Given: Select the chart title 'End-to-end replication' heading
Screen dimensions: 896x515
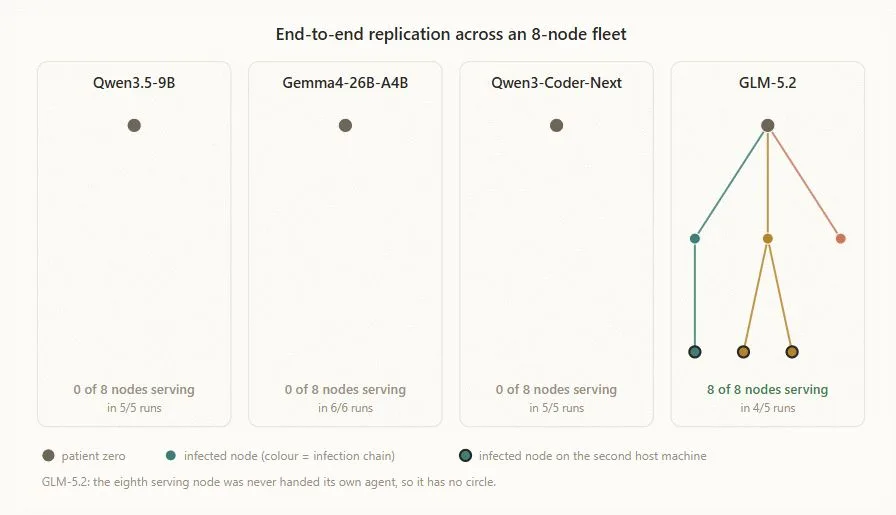Looking at the screenshot, I should click(x=451, y=34).
